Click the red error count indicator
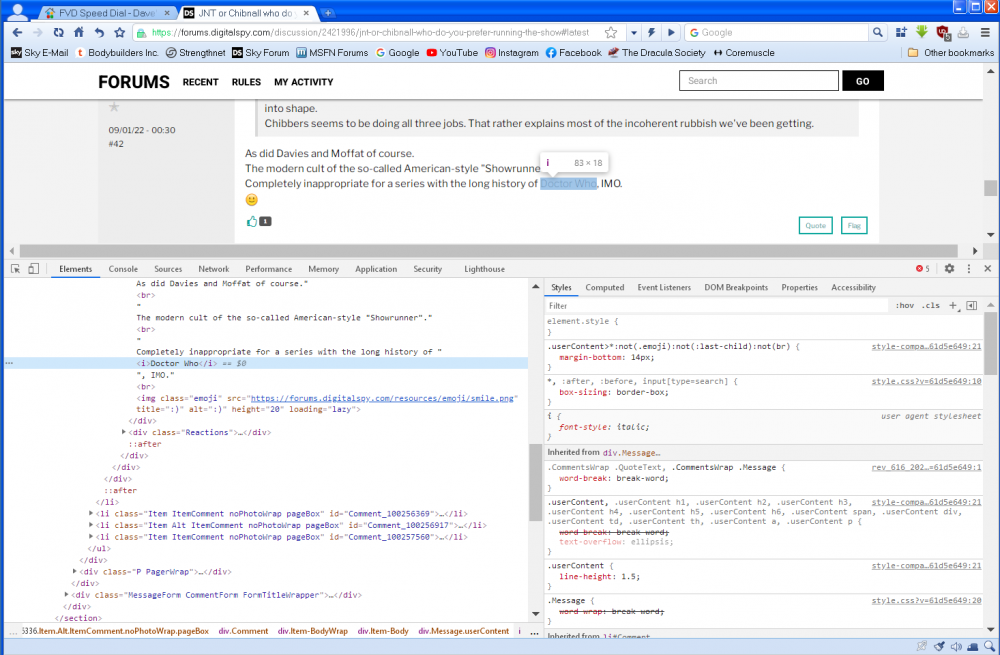 (x=922, y=269)
